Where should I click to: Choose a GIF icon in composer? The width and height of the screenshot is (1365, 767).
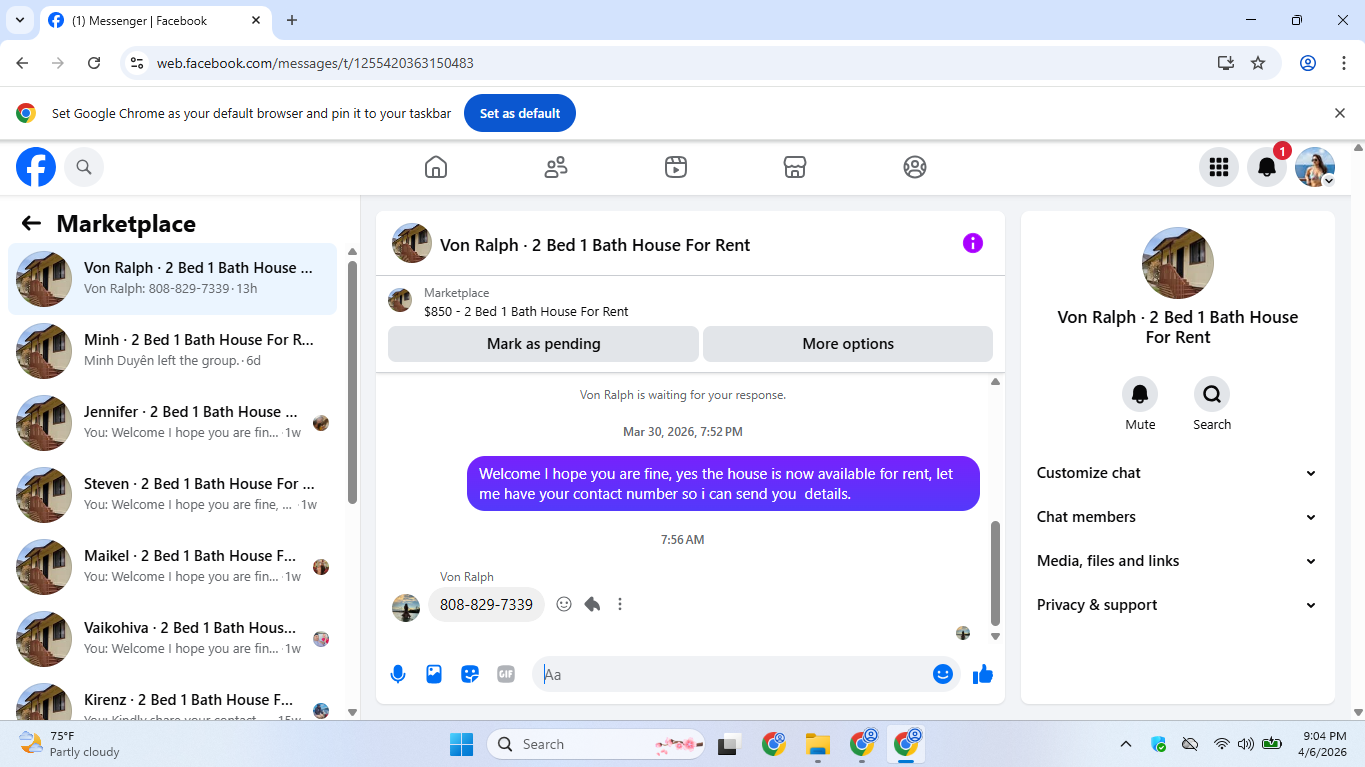point(506,674)
